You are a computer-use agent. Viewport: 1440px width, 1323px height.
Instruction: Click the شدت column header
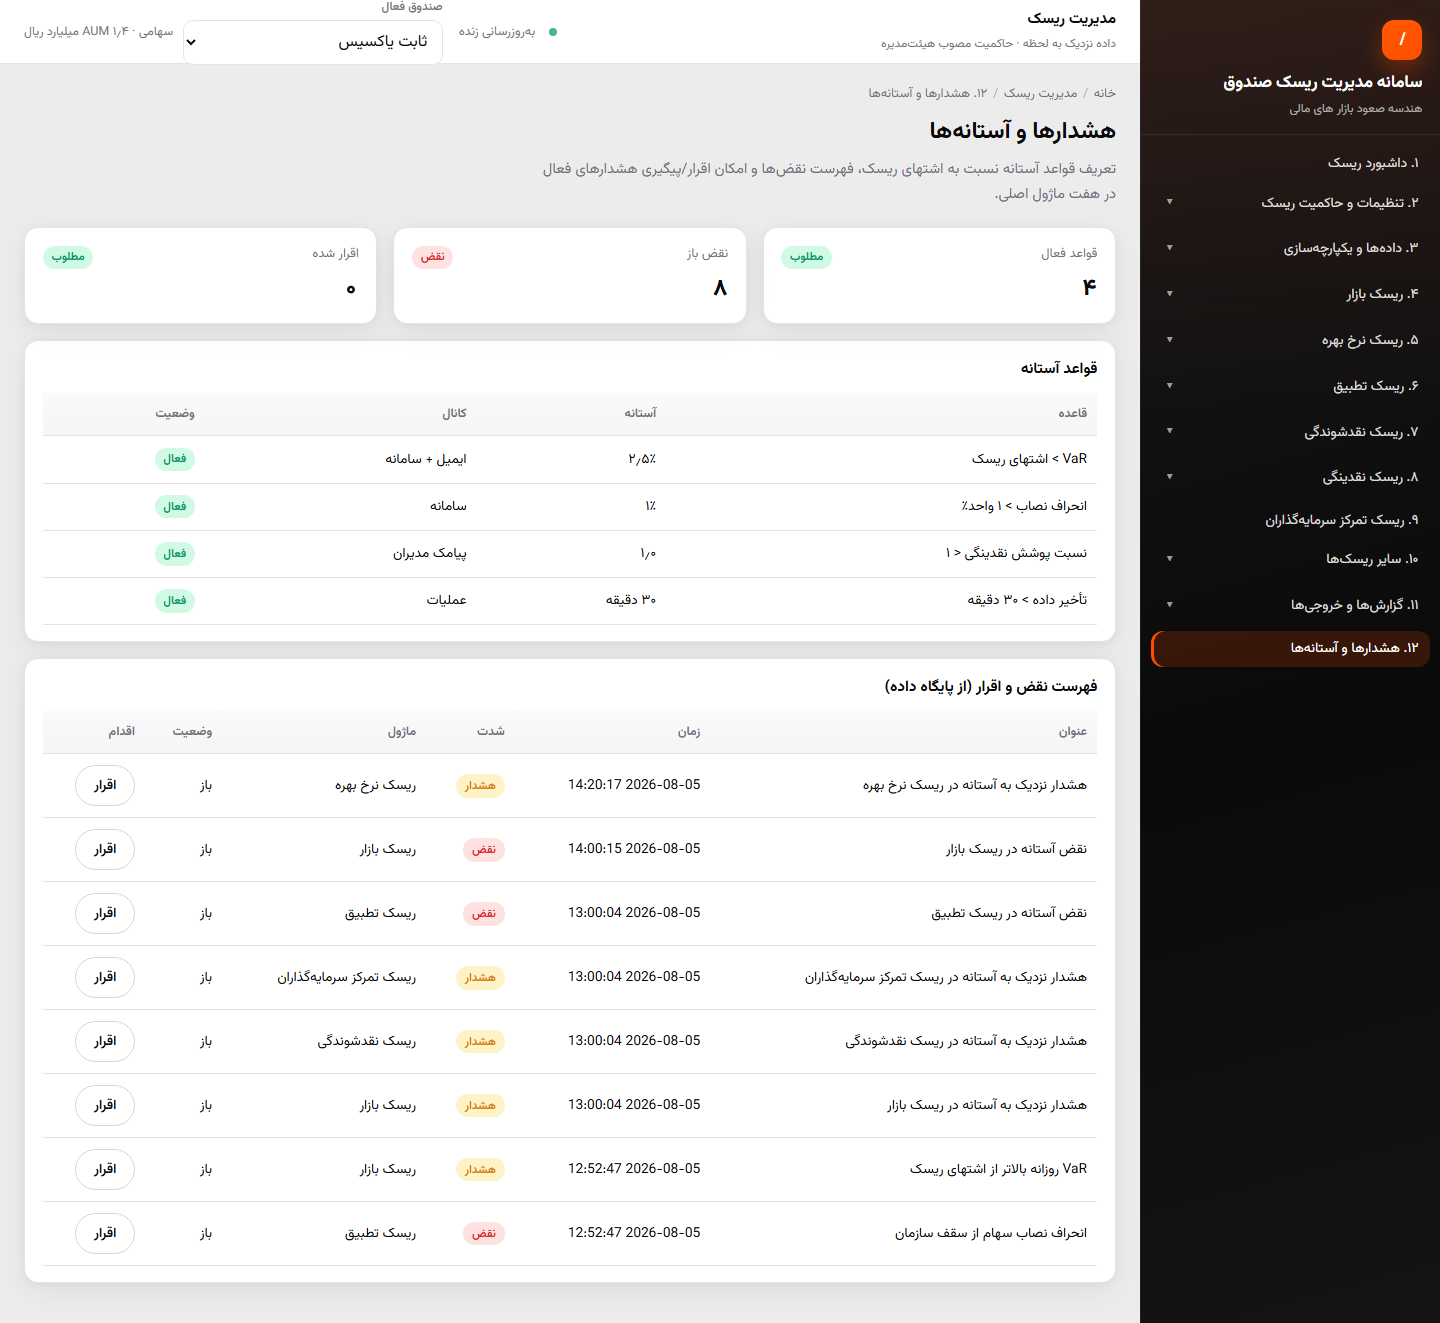[491, 732]
